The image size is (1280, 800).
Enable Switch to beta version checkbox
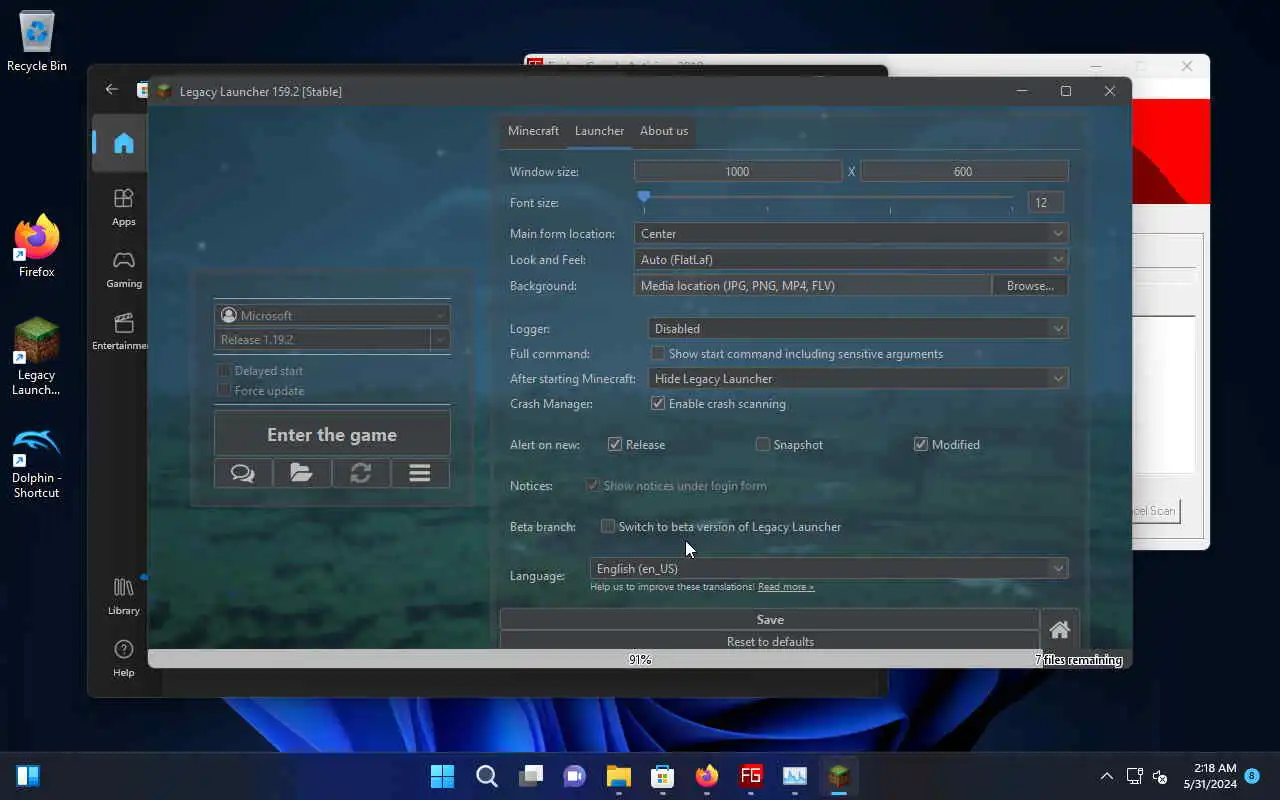coord(608,526)
